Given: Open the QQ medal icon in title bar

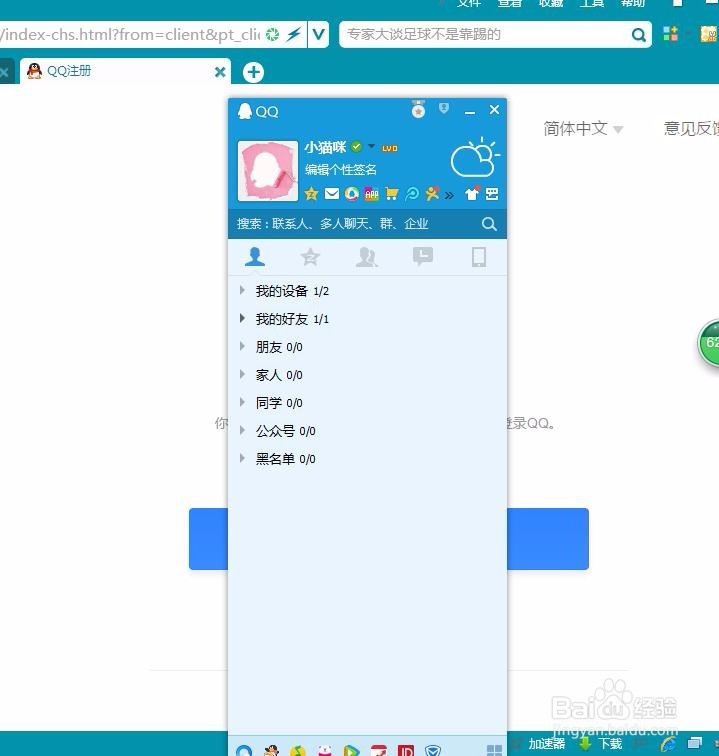Looking at the screenshot, I should (418, 109).
